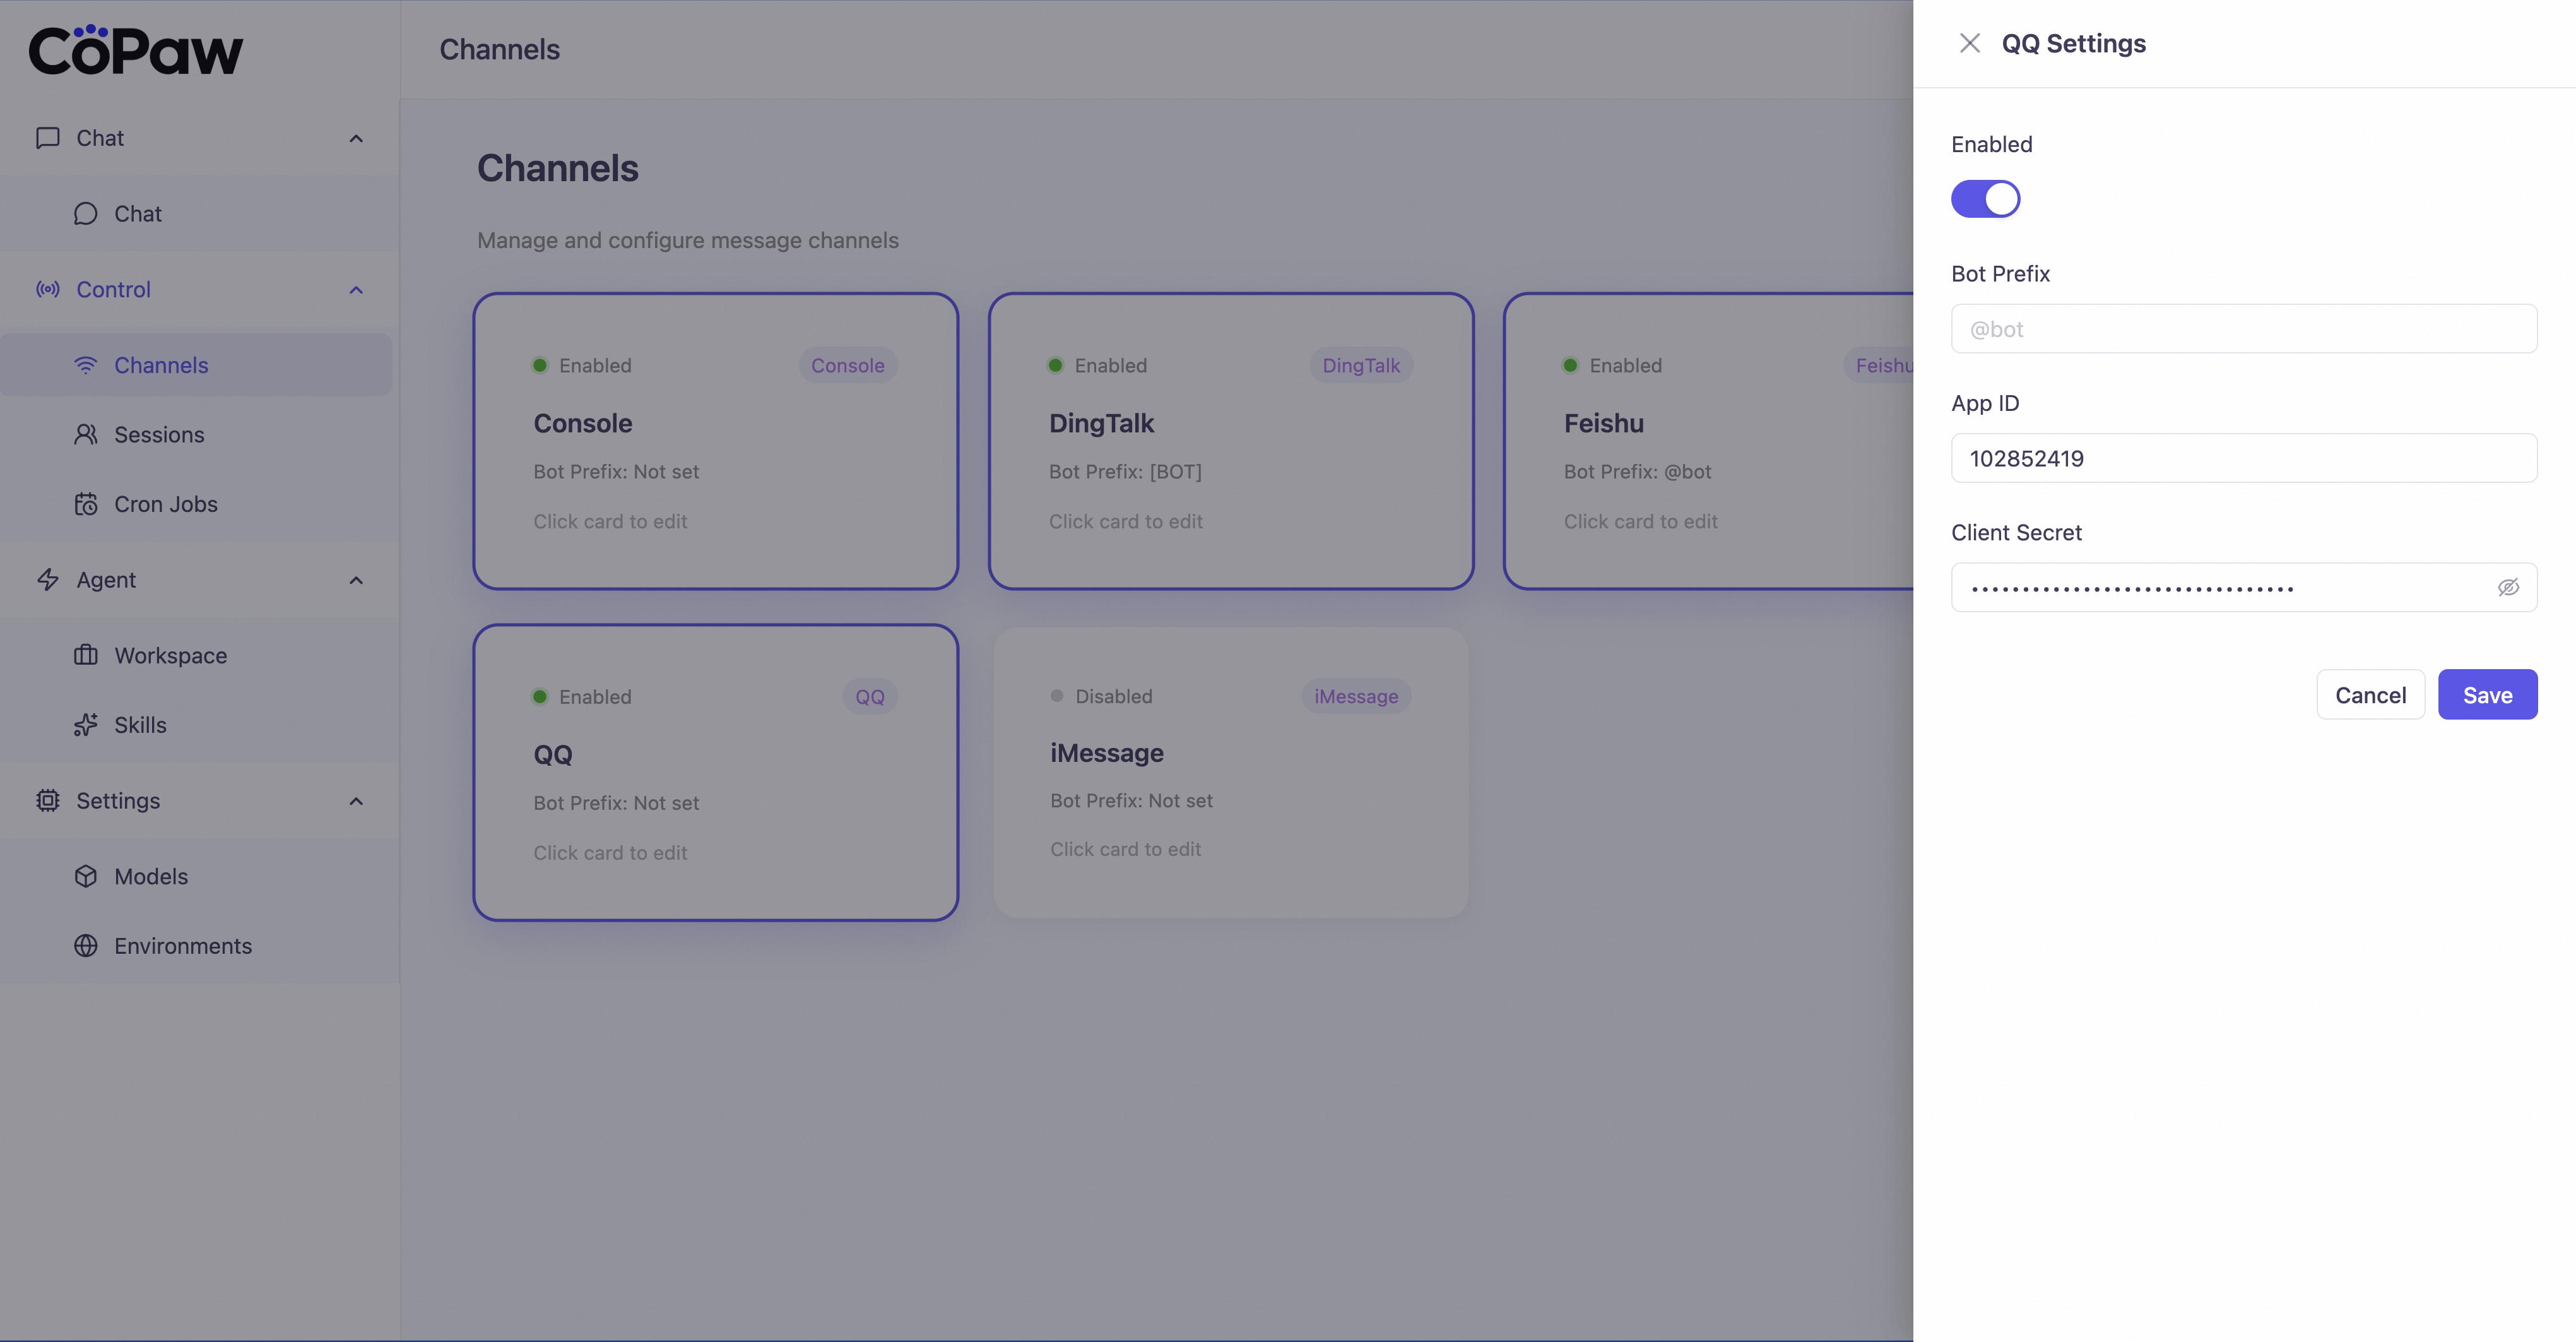The width and height of the screenshot is (2576, 1342).
Task: Collapse the Settings section chevron
Action: (356, 801)
